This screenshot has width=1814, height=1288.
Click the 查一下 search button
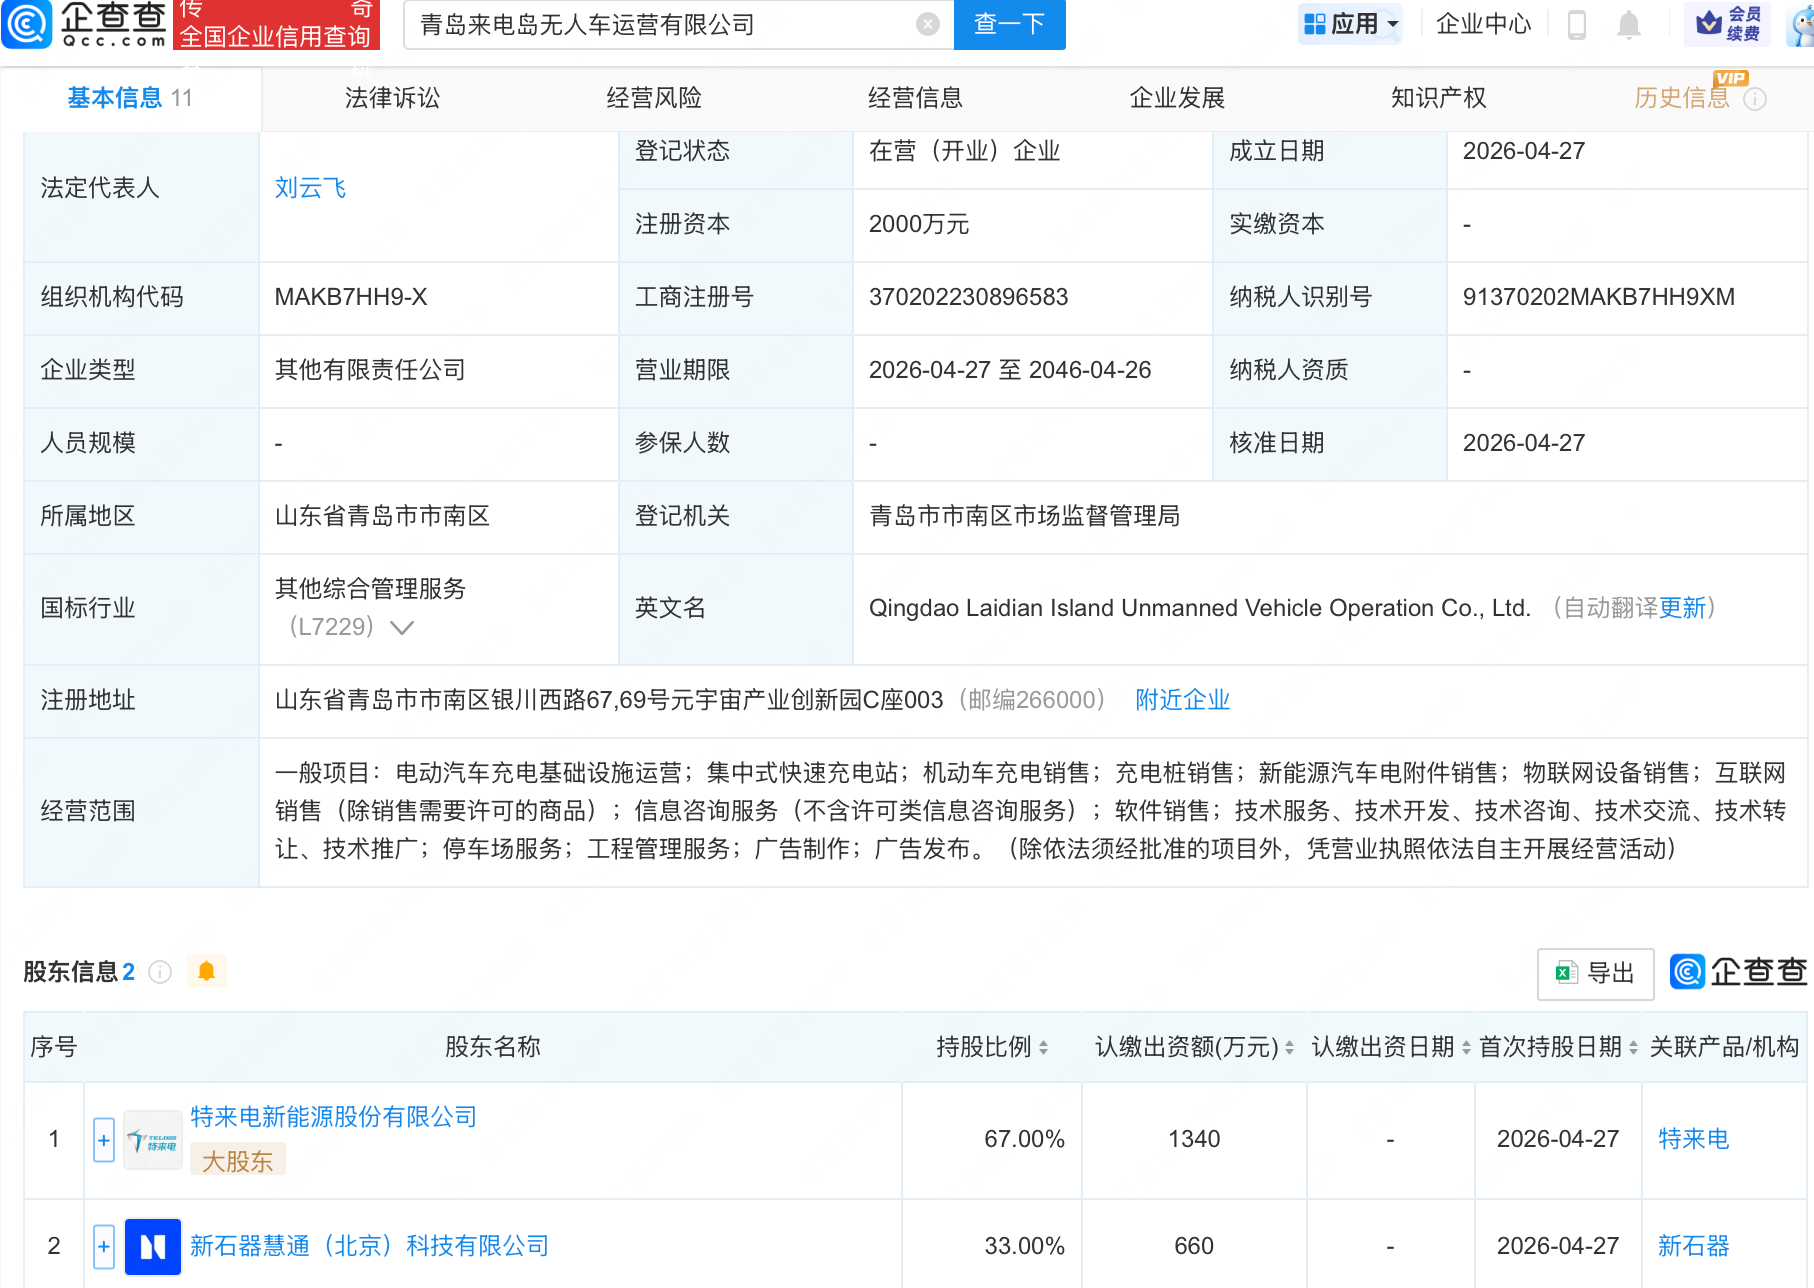click(x=1008, y=25)
